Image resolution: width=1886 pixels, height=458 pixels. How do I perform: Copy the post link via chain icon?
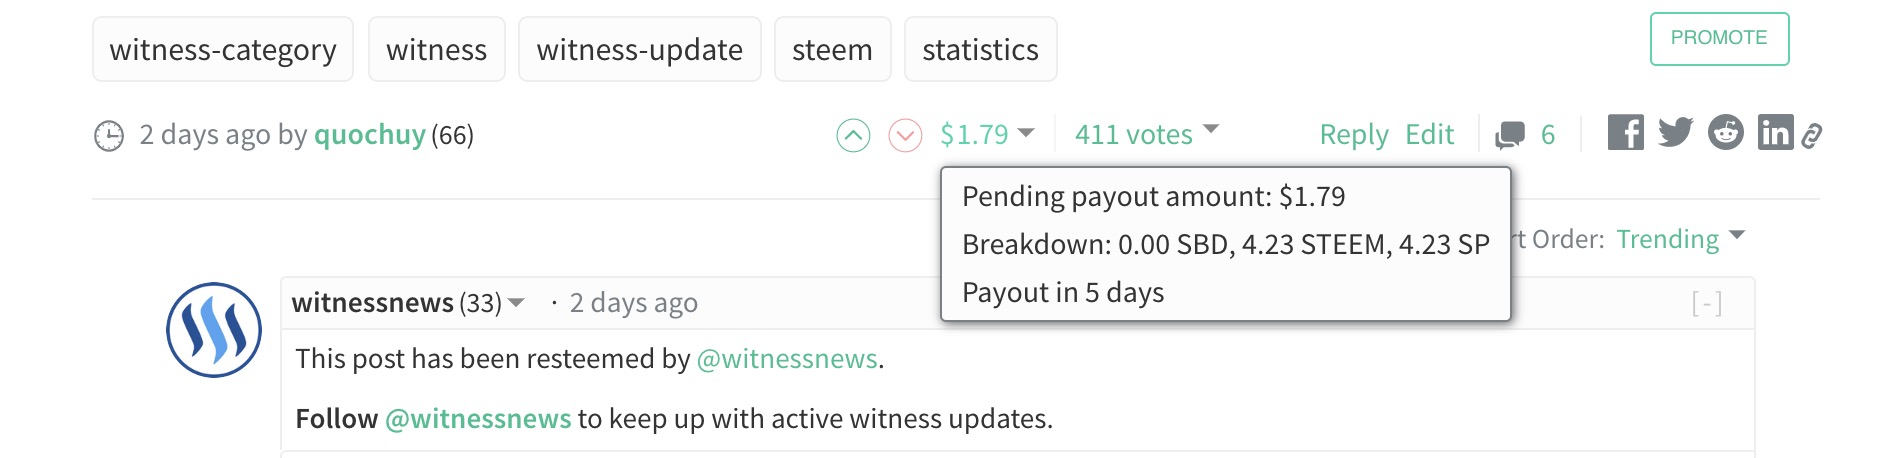click(x=1811, y=136)
